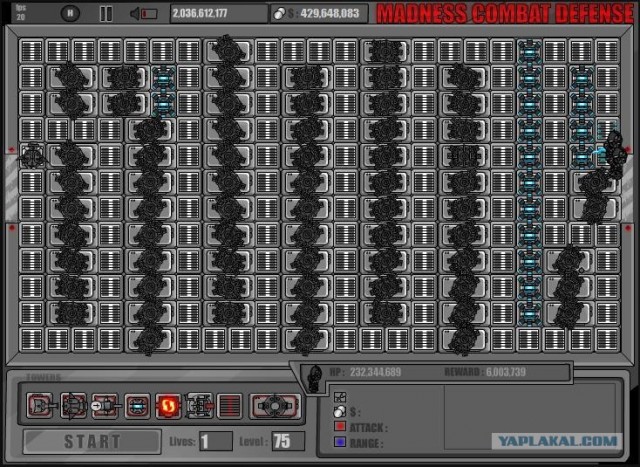Select the striped wall block tower
Viewport: 640px width, 467px height.
(229, 406)
